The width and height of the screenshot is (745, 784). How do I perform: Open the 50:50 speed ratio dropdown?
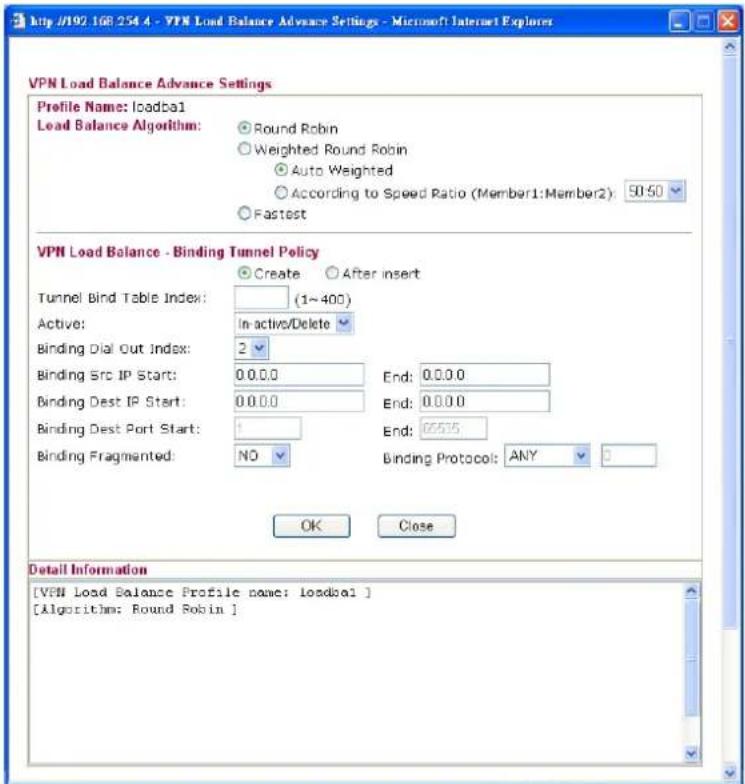655,191
